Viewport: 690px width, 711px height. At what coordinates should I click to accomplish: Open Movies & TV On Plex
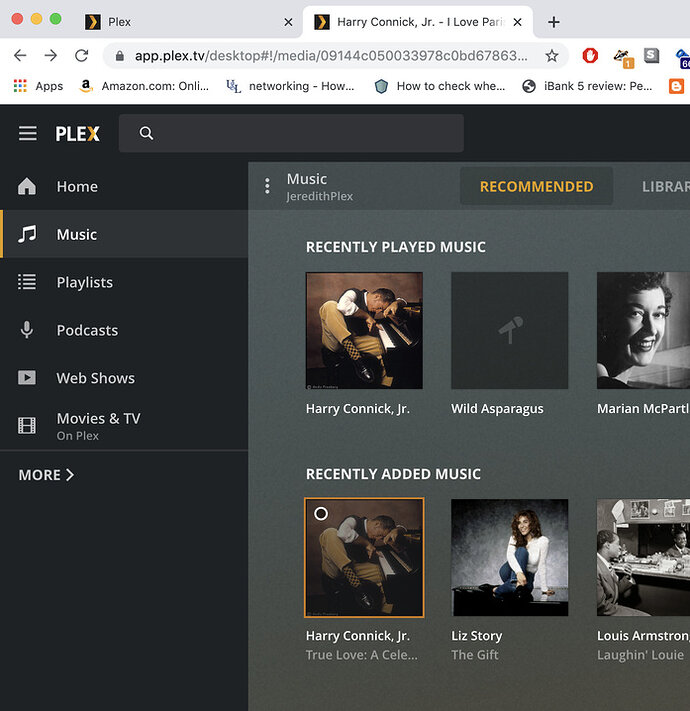124,426
